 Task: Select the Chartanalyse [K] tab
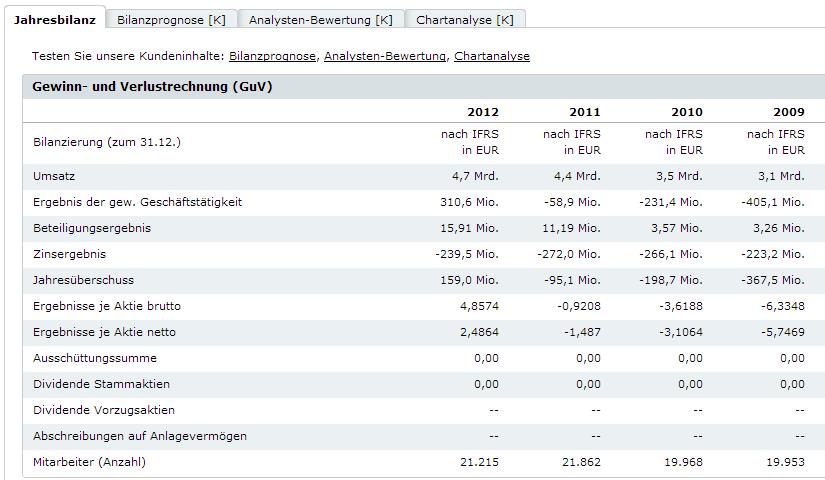[x=465, y=20]
